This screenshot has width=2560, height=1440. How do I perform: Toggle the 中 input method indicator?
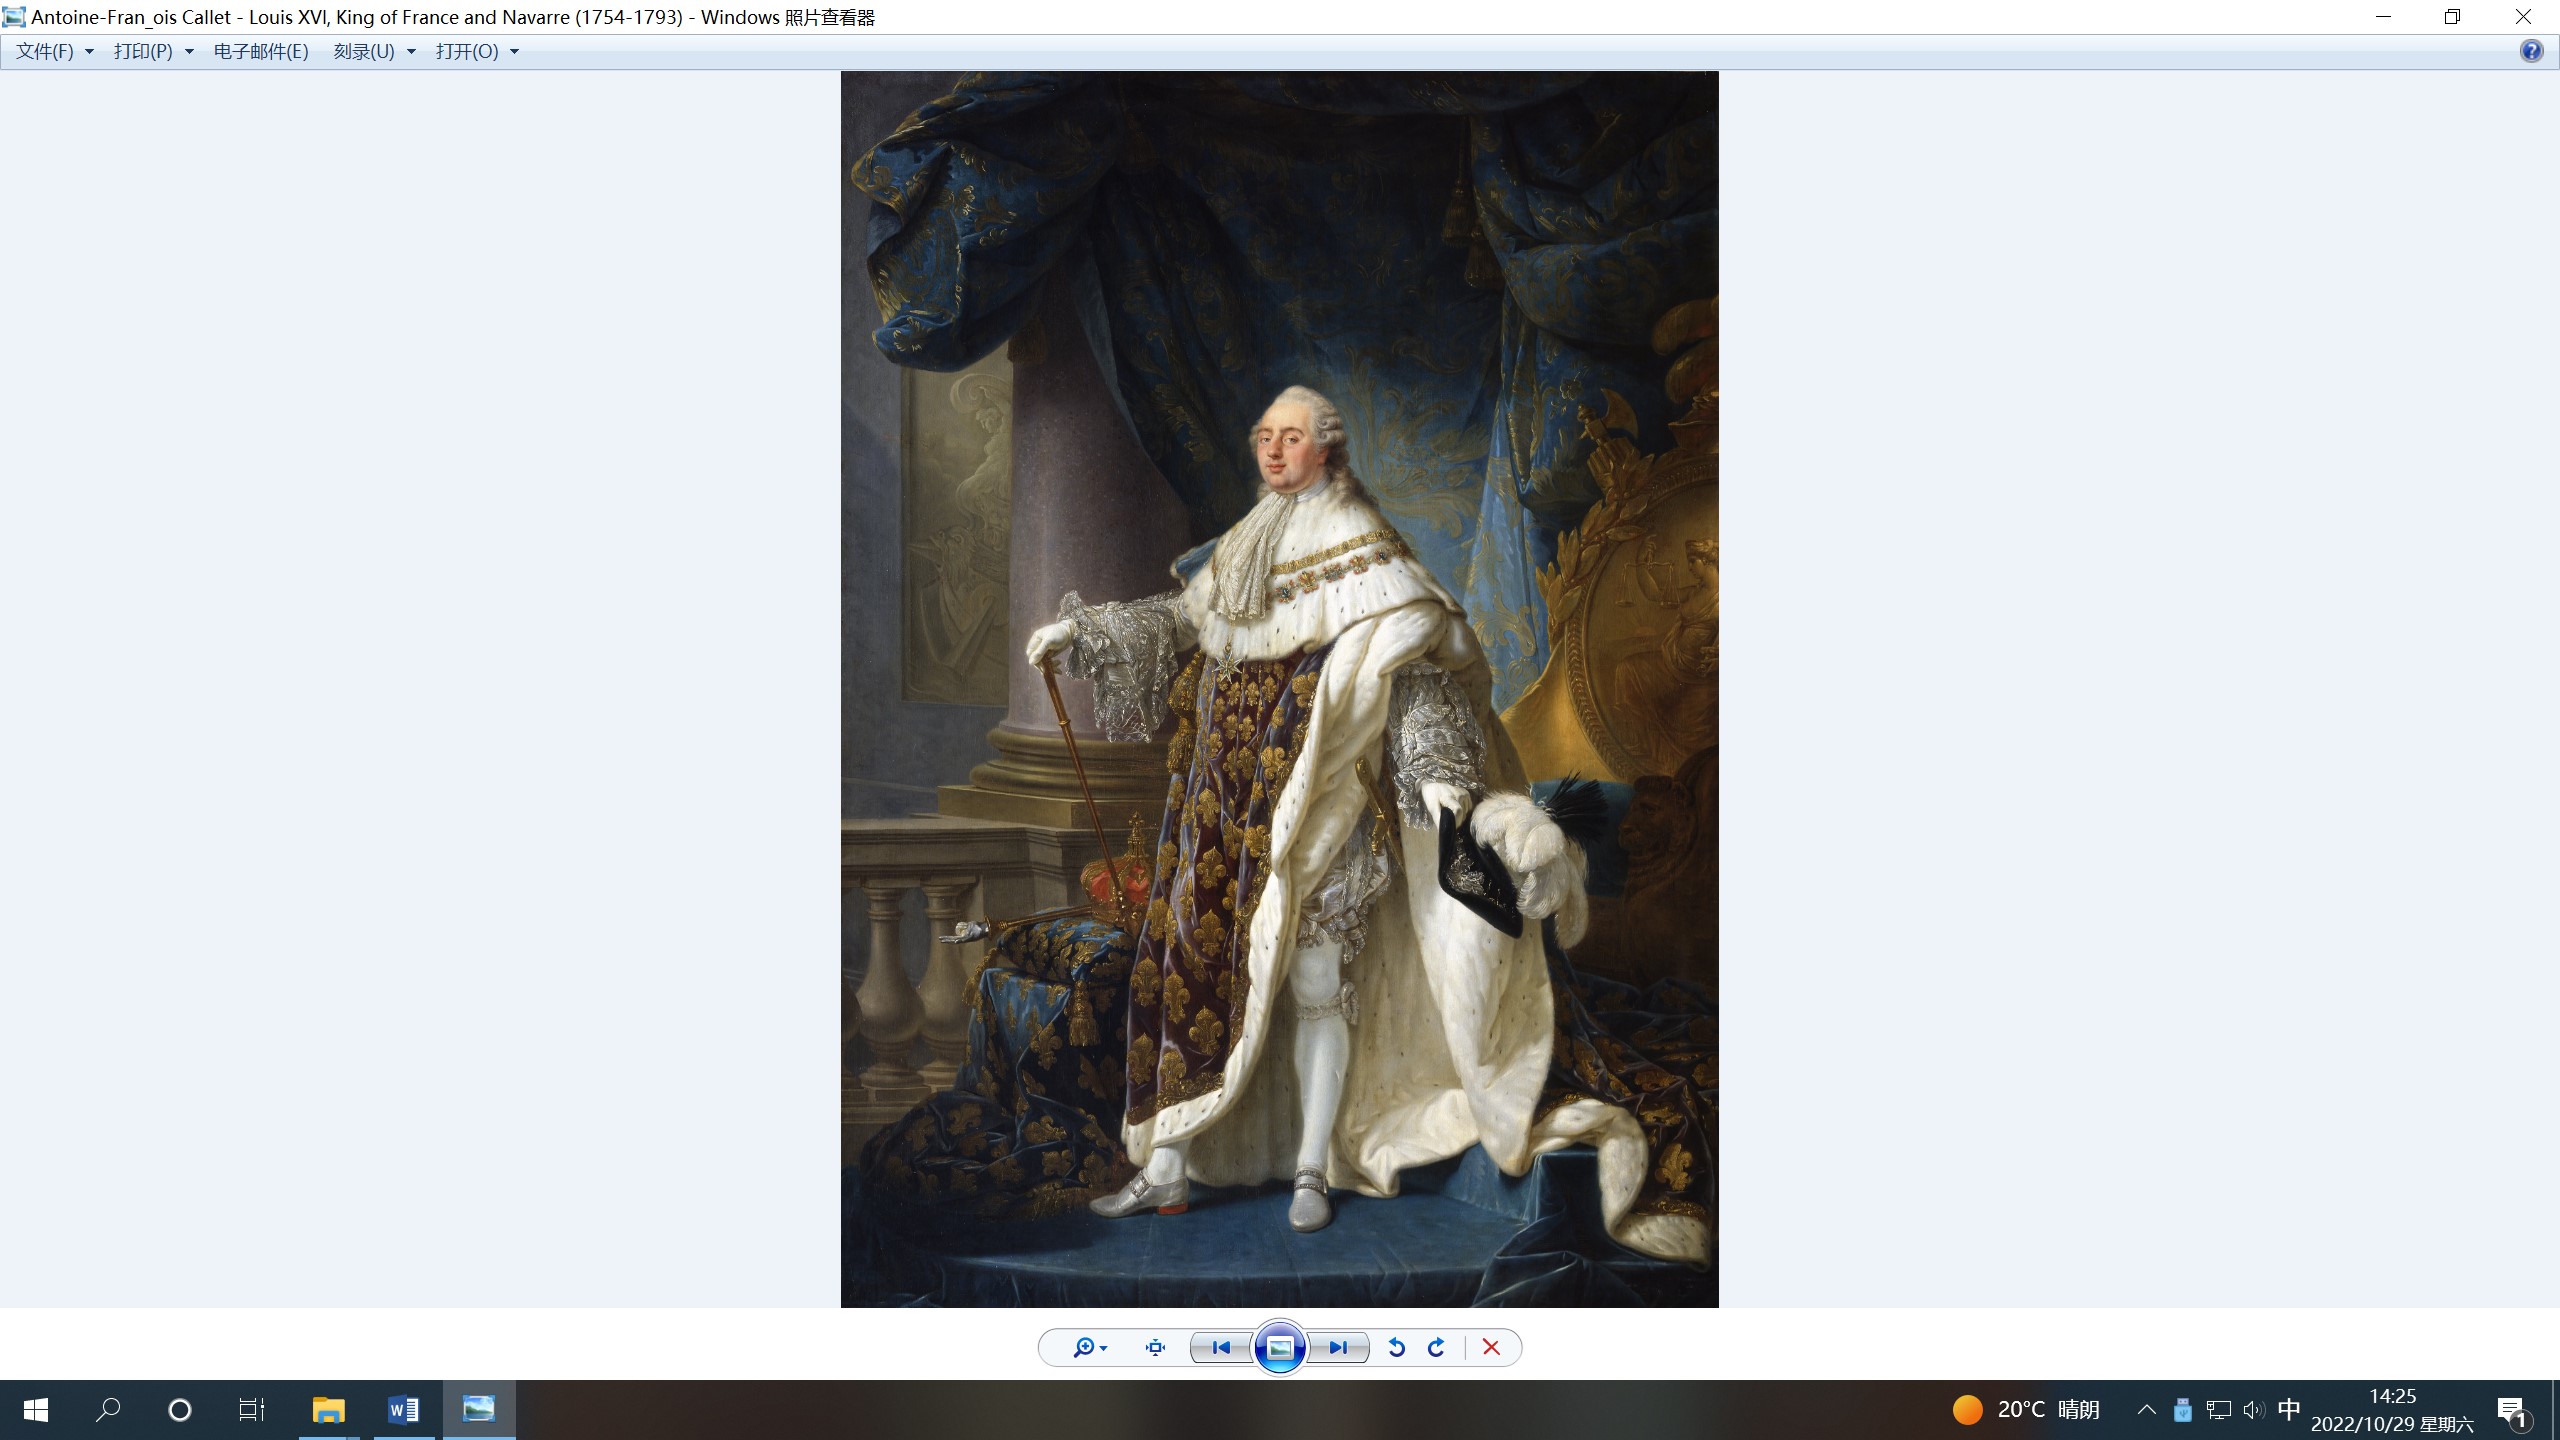click(2289, 1410)
